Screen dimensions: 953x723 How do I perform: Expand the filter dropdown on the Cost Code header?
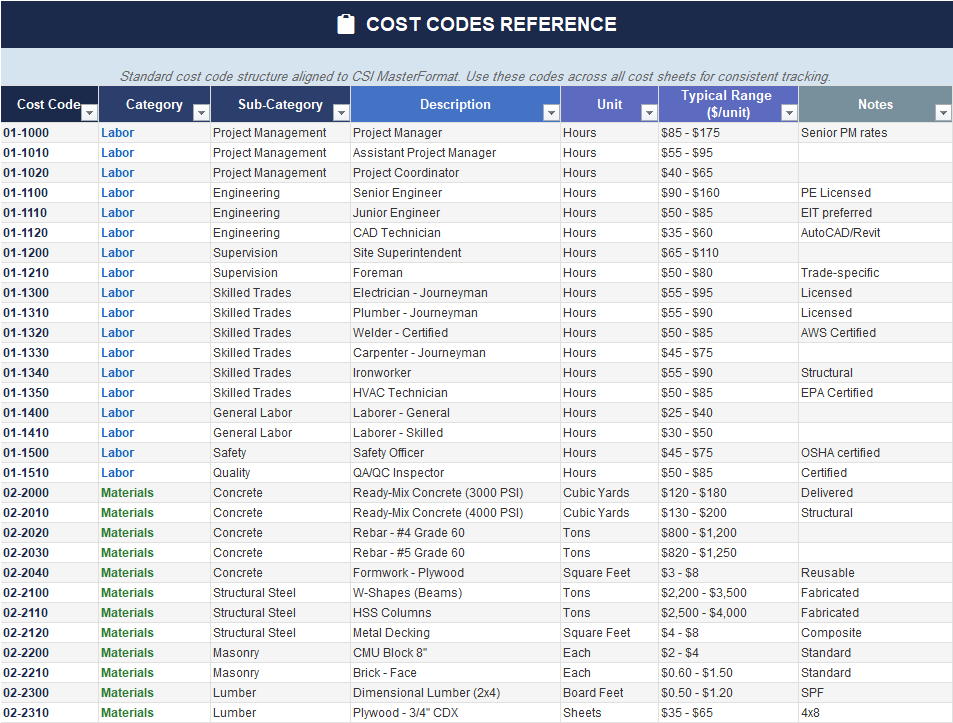point(89,111)
